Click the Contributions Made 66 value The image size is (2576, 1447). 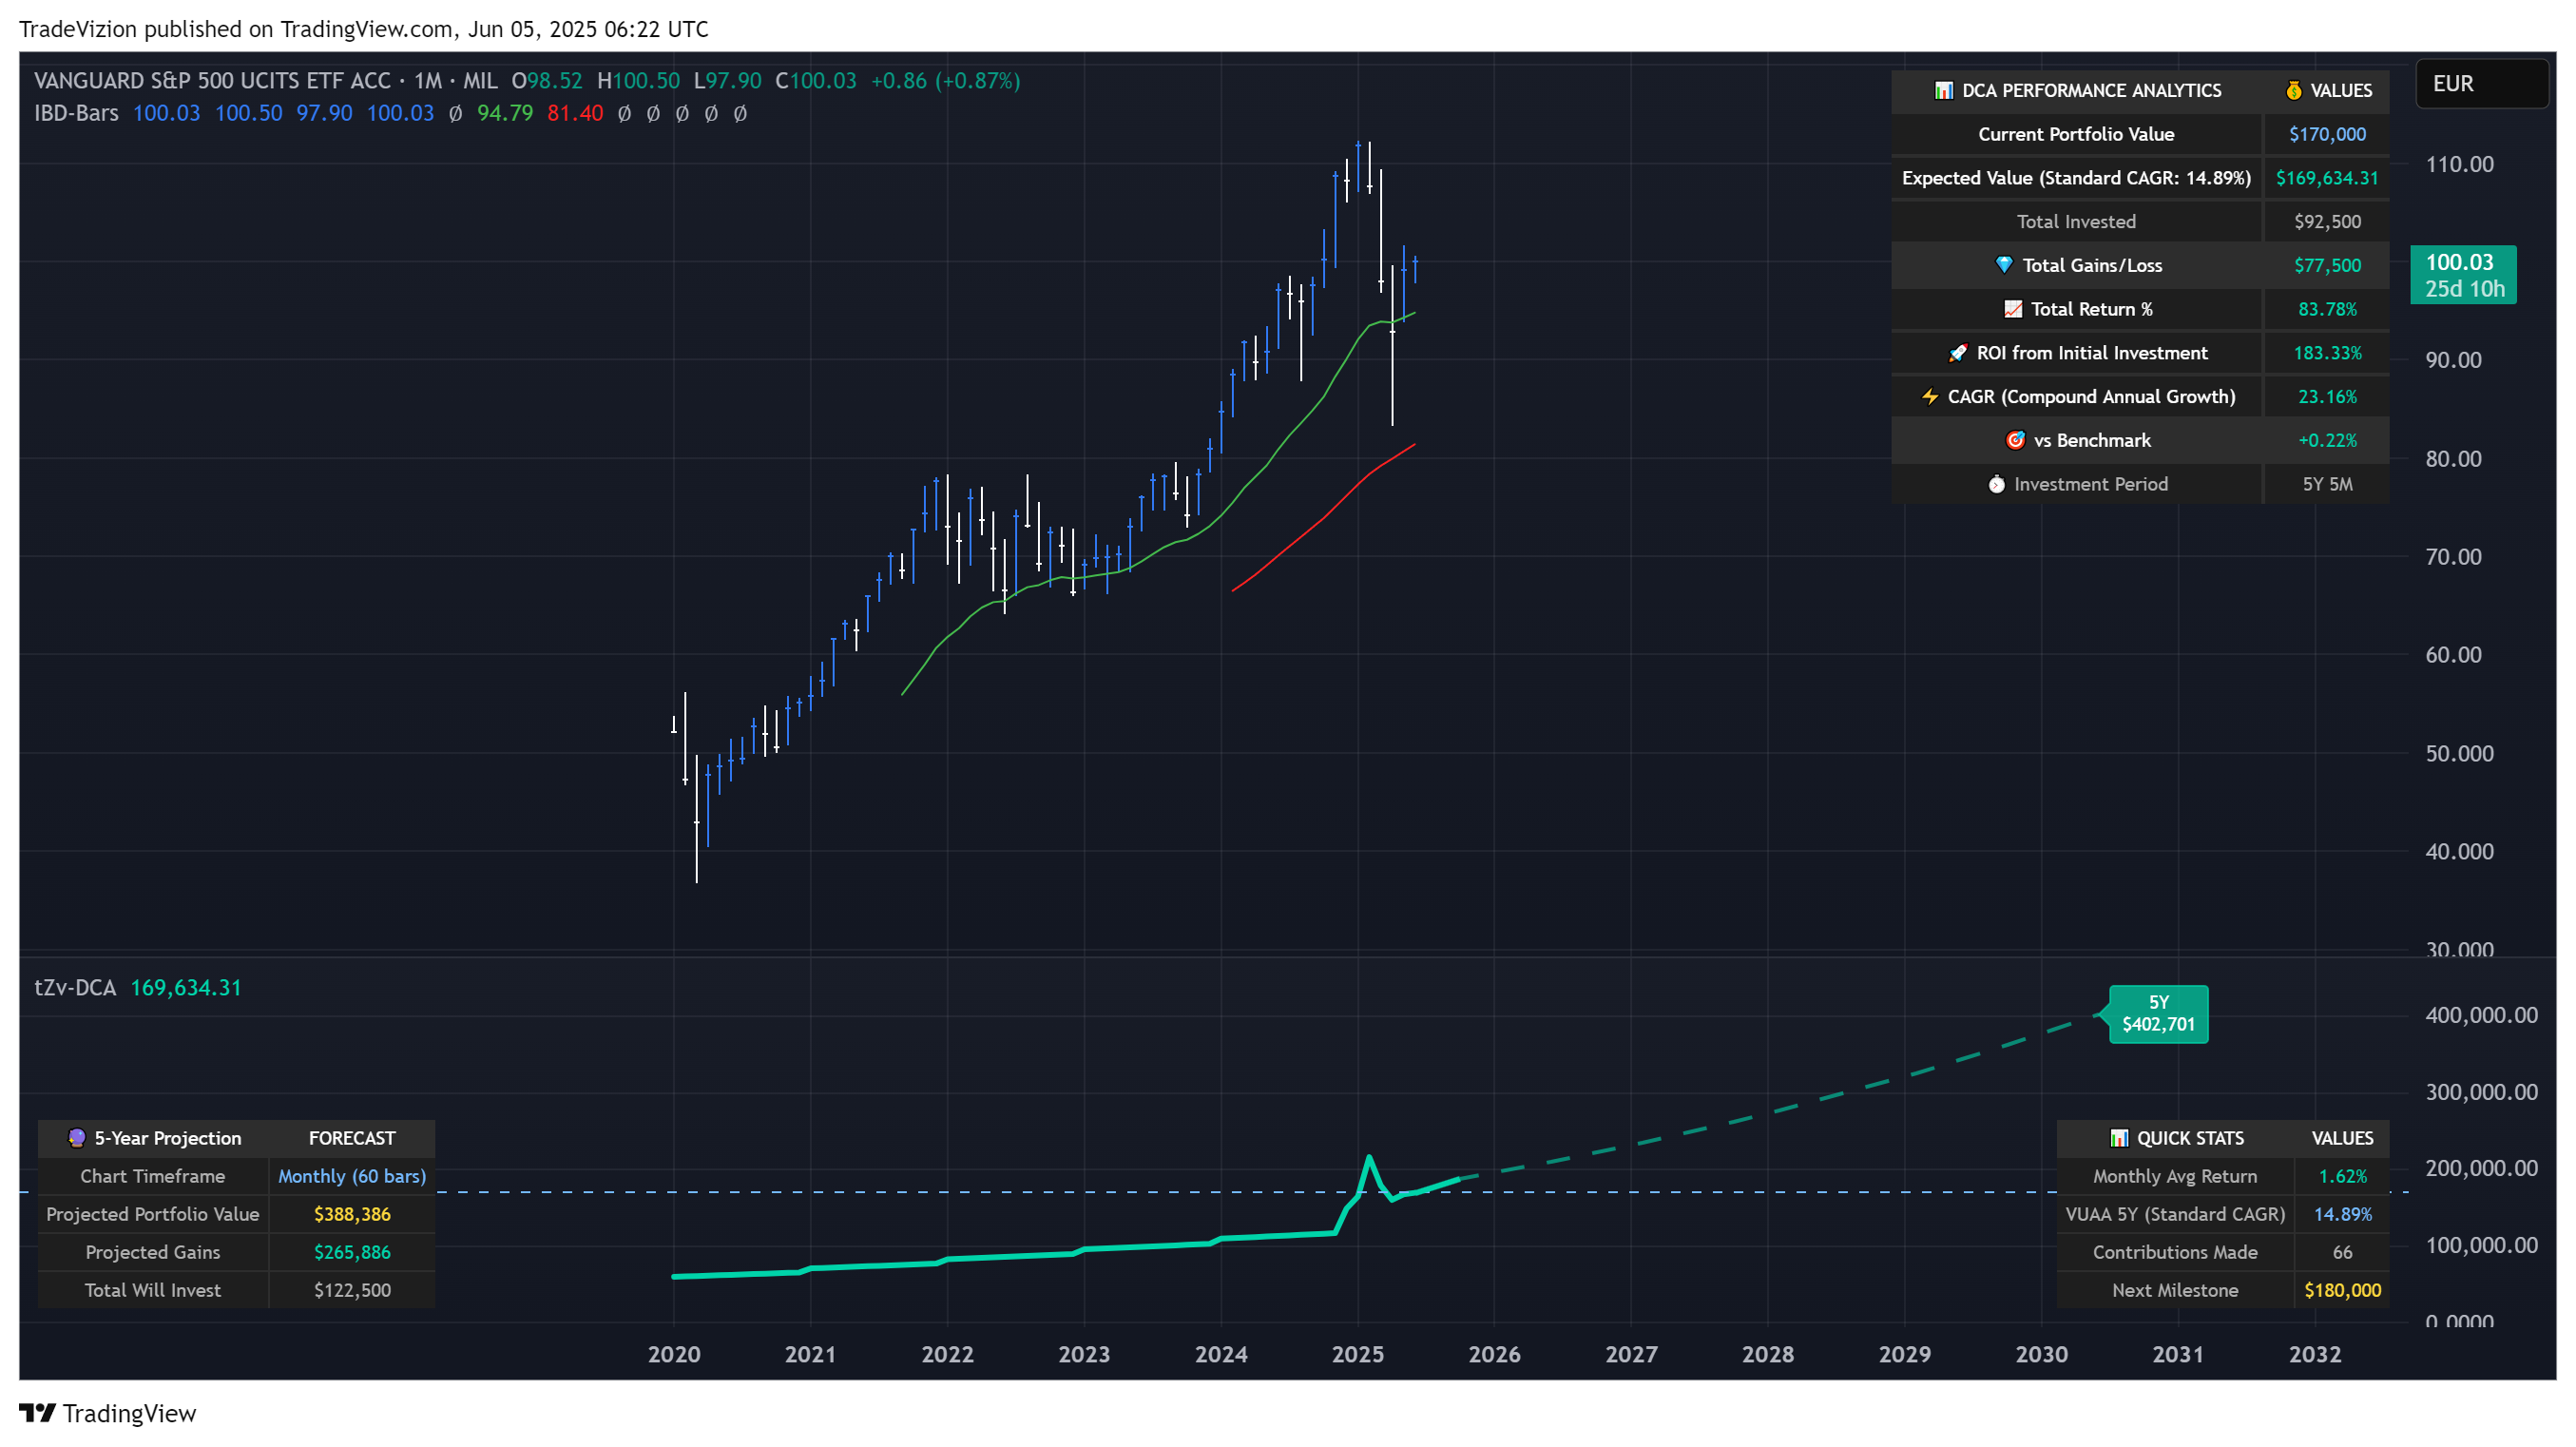pos(2342,1252)
